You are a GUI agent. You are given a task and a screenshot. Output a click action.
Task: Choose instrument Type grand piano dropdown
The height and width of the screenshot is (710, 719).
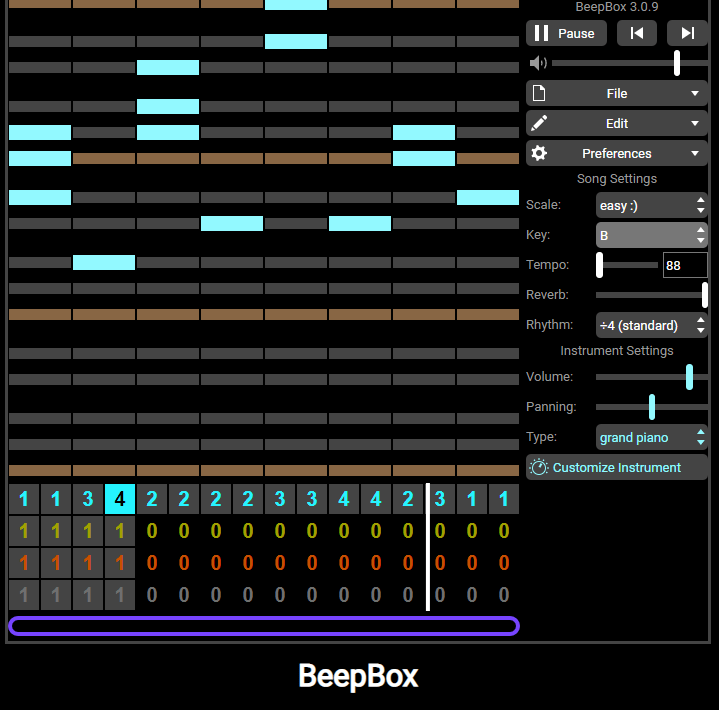651,437
